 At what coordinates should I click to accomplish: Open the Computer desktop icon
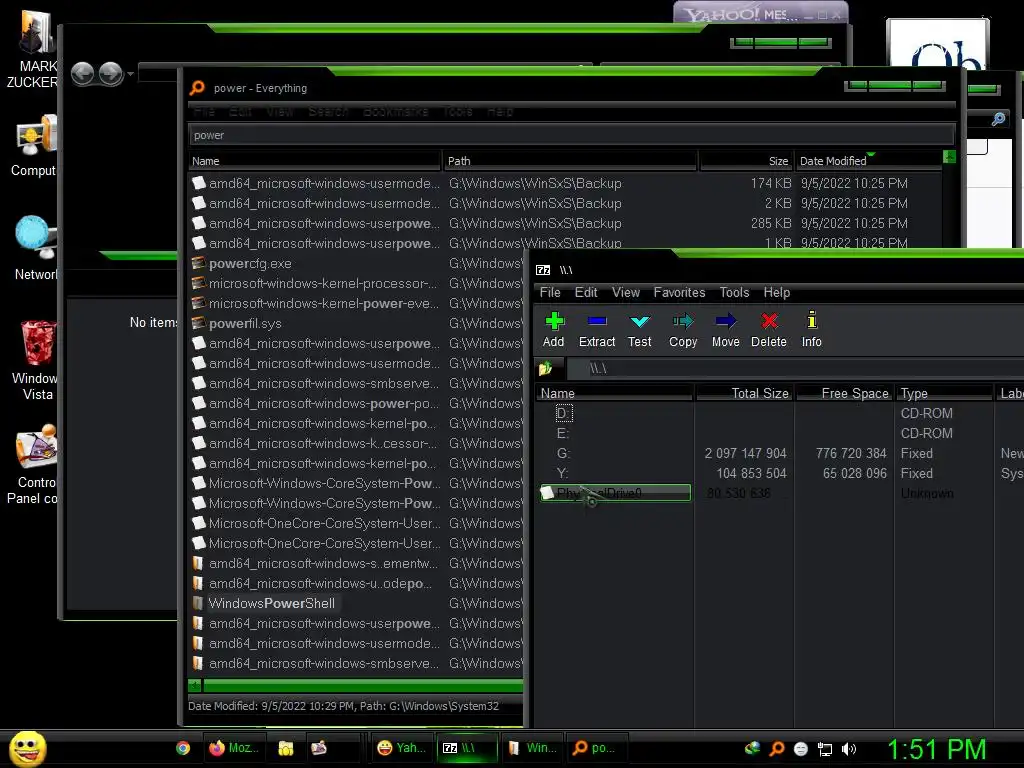click(33, 146)
